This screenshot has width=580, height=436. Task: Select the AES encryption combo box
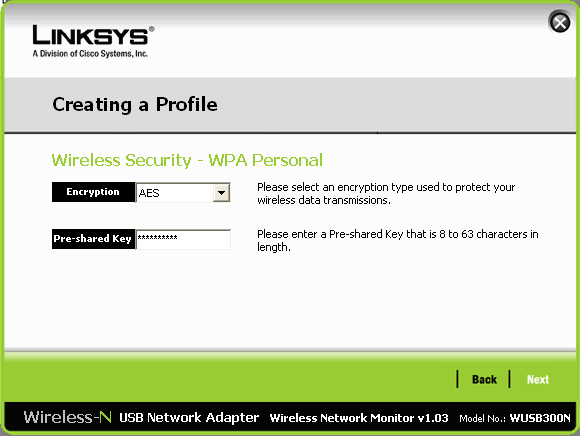pyautogui.click(x=183, y=193)
